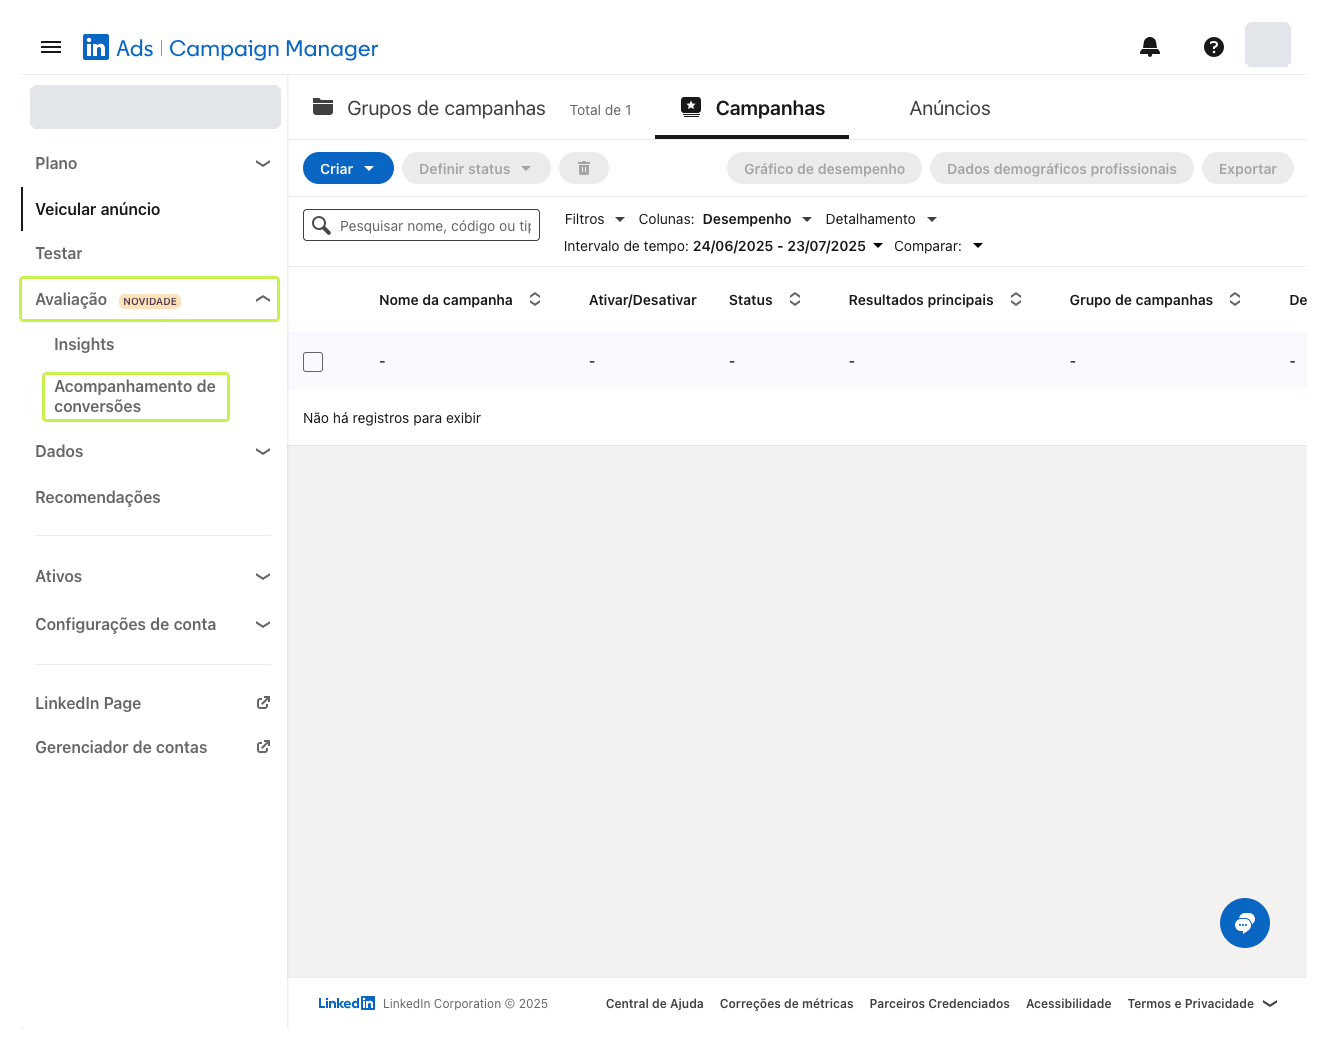Expand the Dados section chevron
1327x1048 pixels.
pos(263,451)
